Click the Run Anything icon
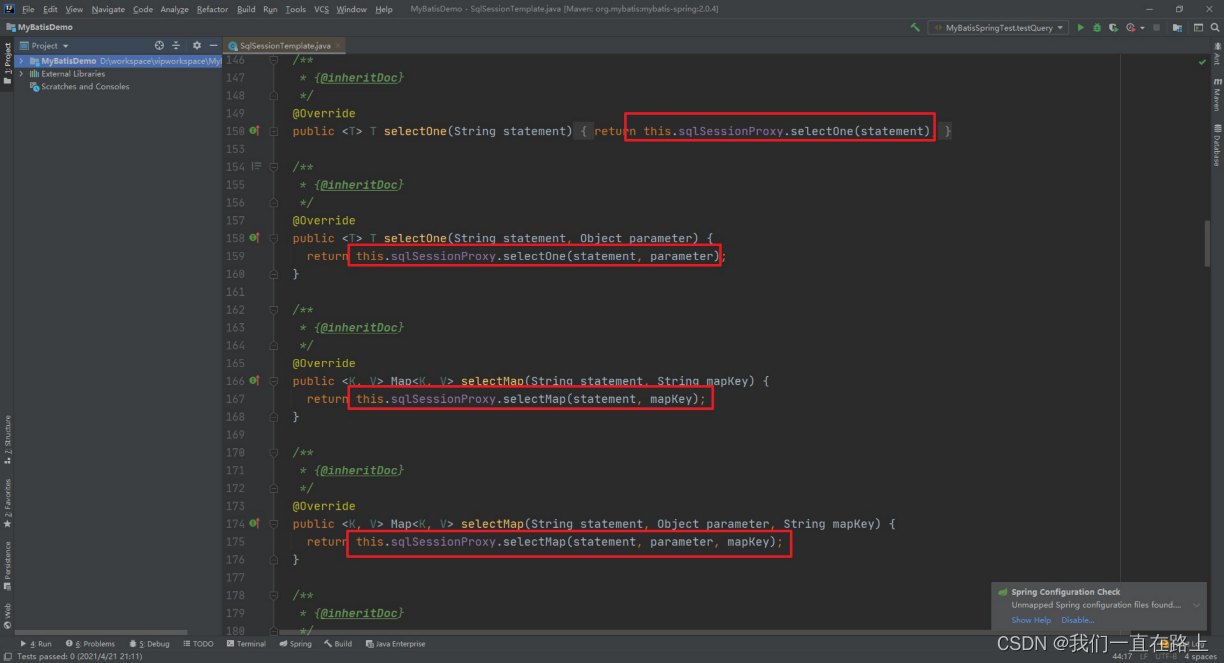The image size is (1225, 663). (x=1198, y=28)
